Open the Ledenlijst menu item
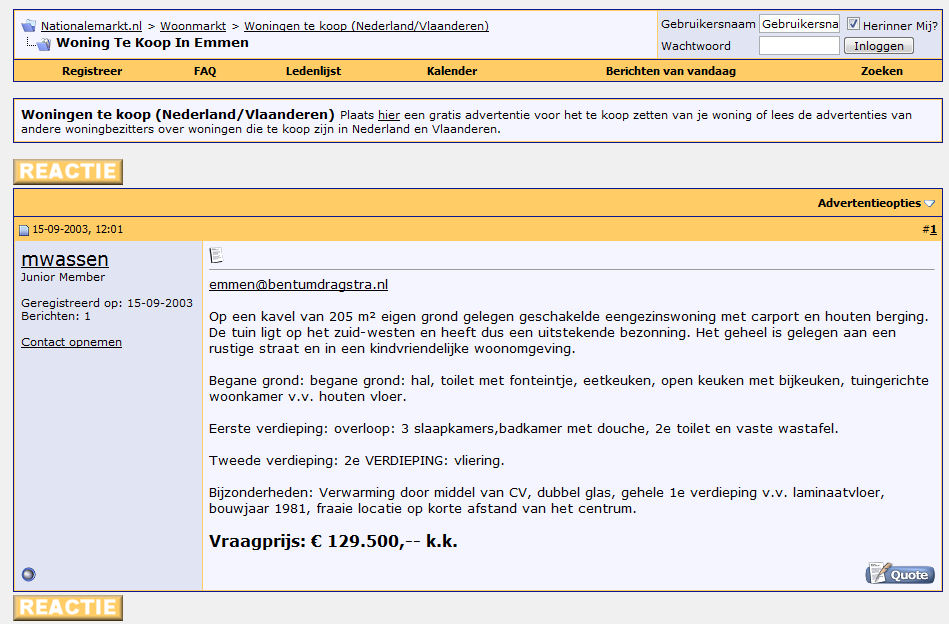The height and width of the screenshot is (624, 949). click(x=314, y=71)
